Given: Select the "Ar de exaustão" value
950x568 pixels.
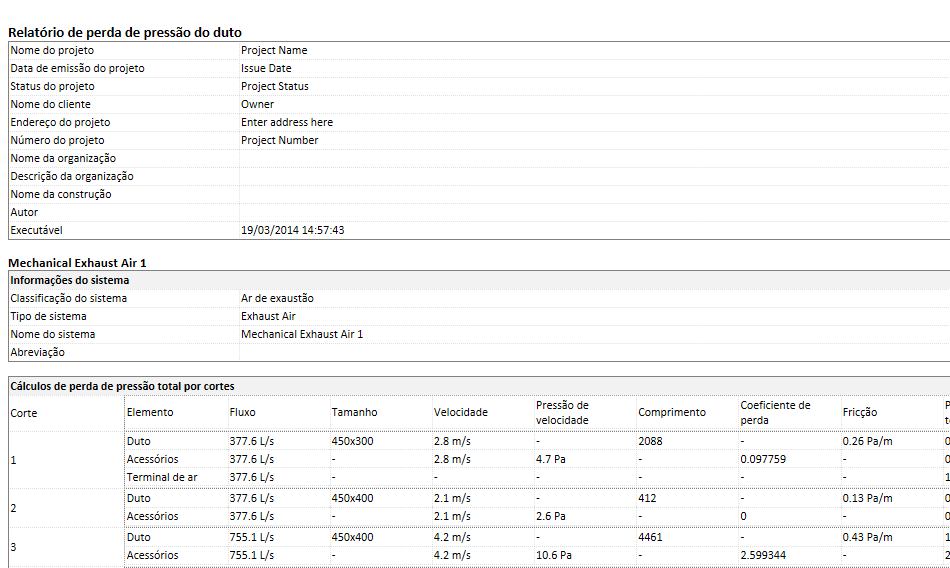Looking at the screenshot, I should (x=277, y=298).
